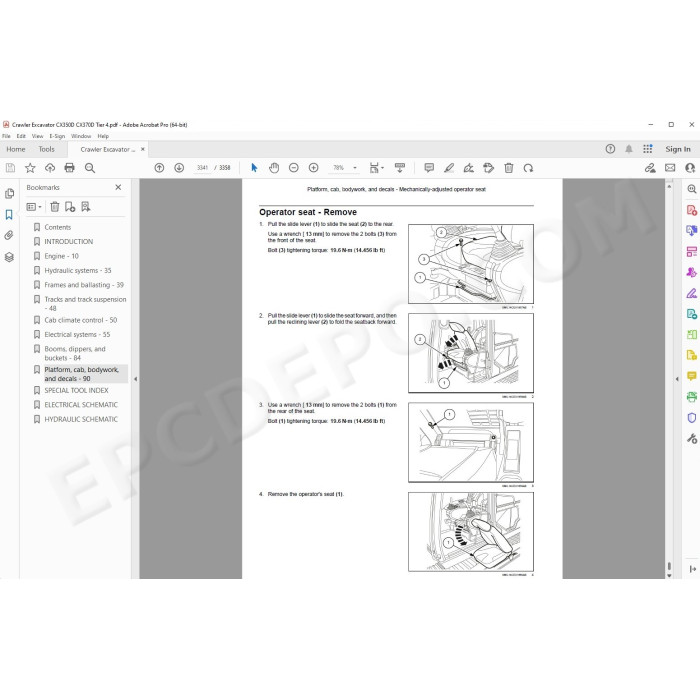
Task: Delete page with toolbar trash icon
Action: [508, 168]
